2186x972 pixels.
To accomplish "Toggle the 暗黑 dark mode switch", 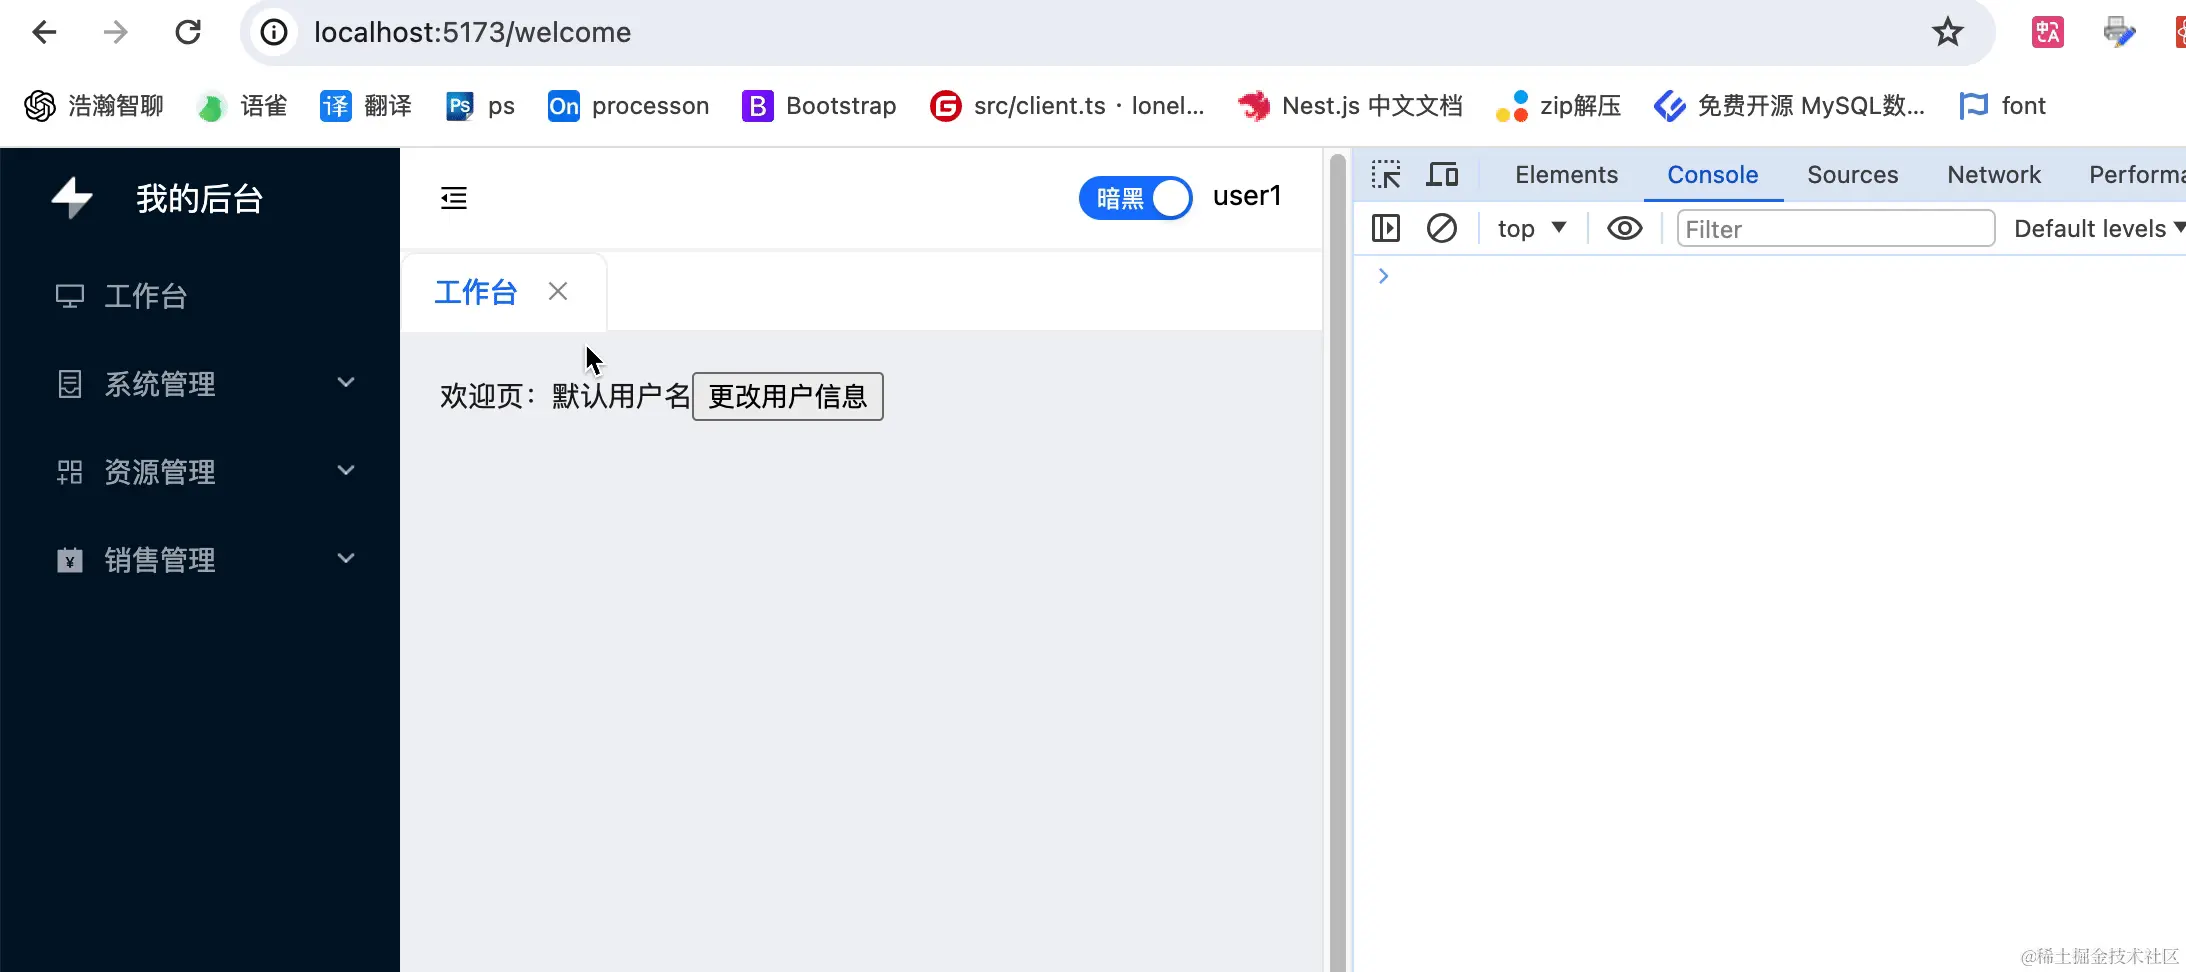I will 1135,198.
